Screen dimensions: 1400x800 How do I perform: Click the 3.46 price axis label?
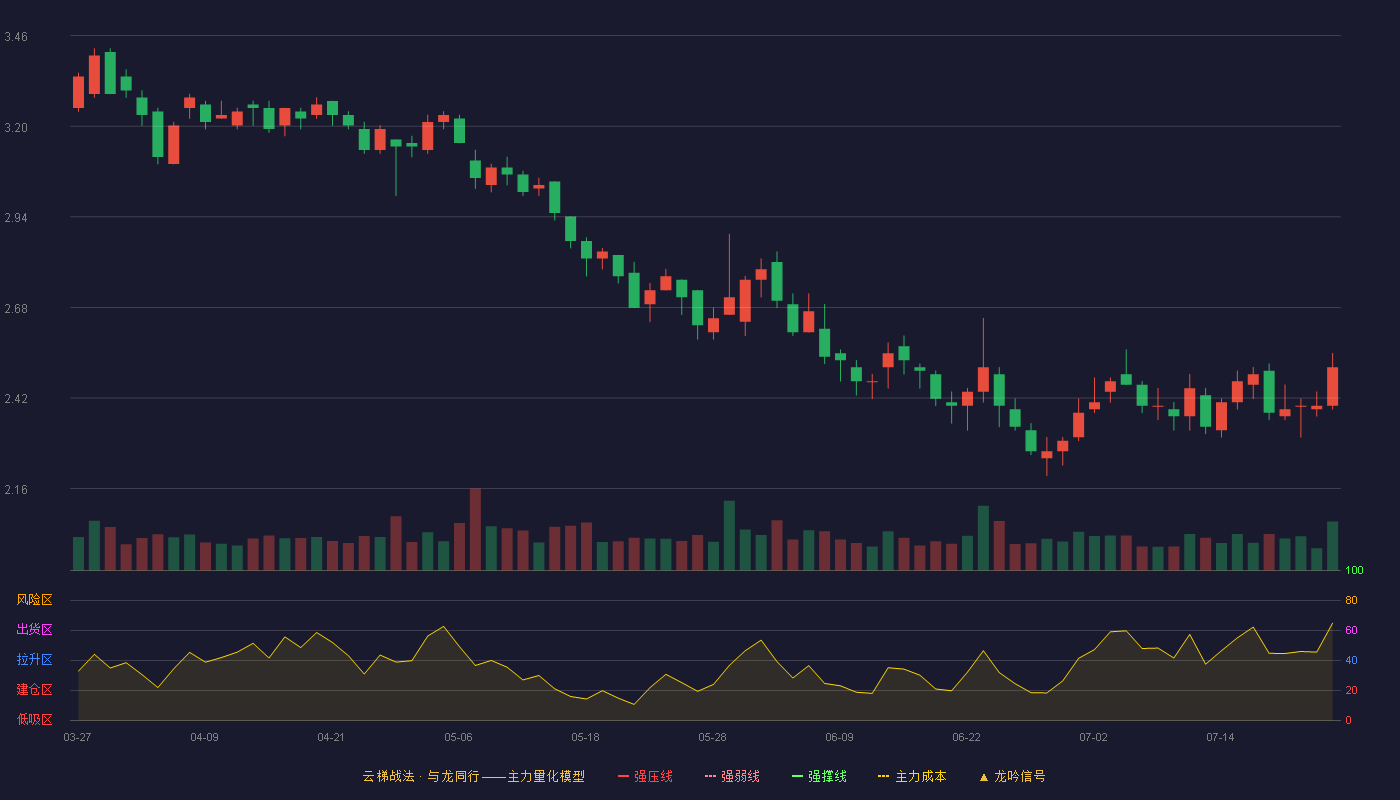click(x=16, y=37)
